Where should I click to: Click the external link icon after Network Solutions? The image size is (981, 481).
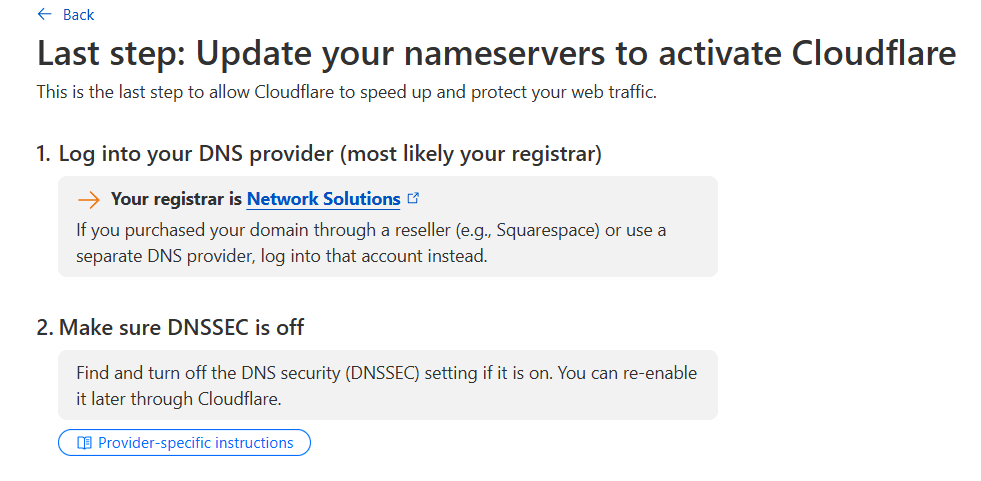coord(413,198)
